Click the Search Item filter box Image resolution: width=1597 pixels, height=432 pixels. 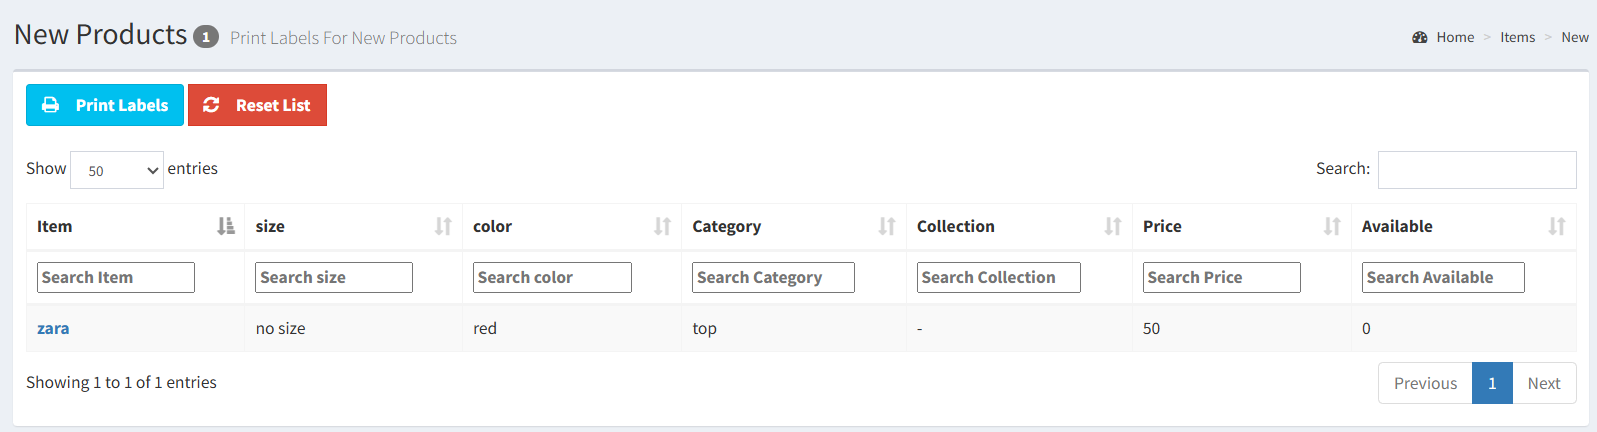point(116,277)
